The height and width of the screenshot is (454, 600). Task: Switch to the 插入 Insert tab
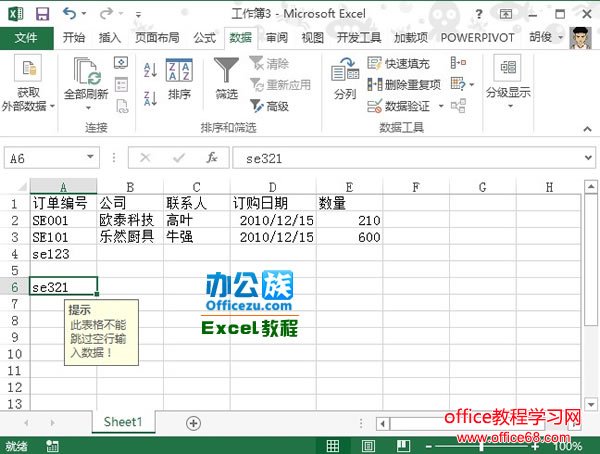(109, 38)
